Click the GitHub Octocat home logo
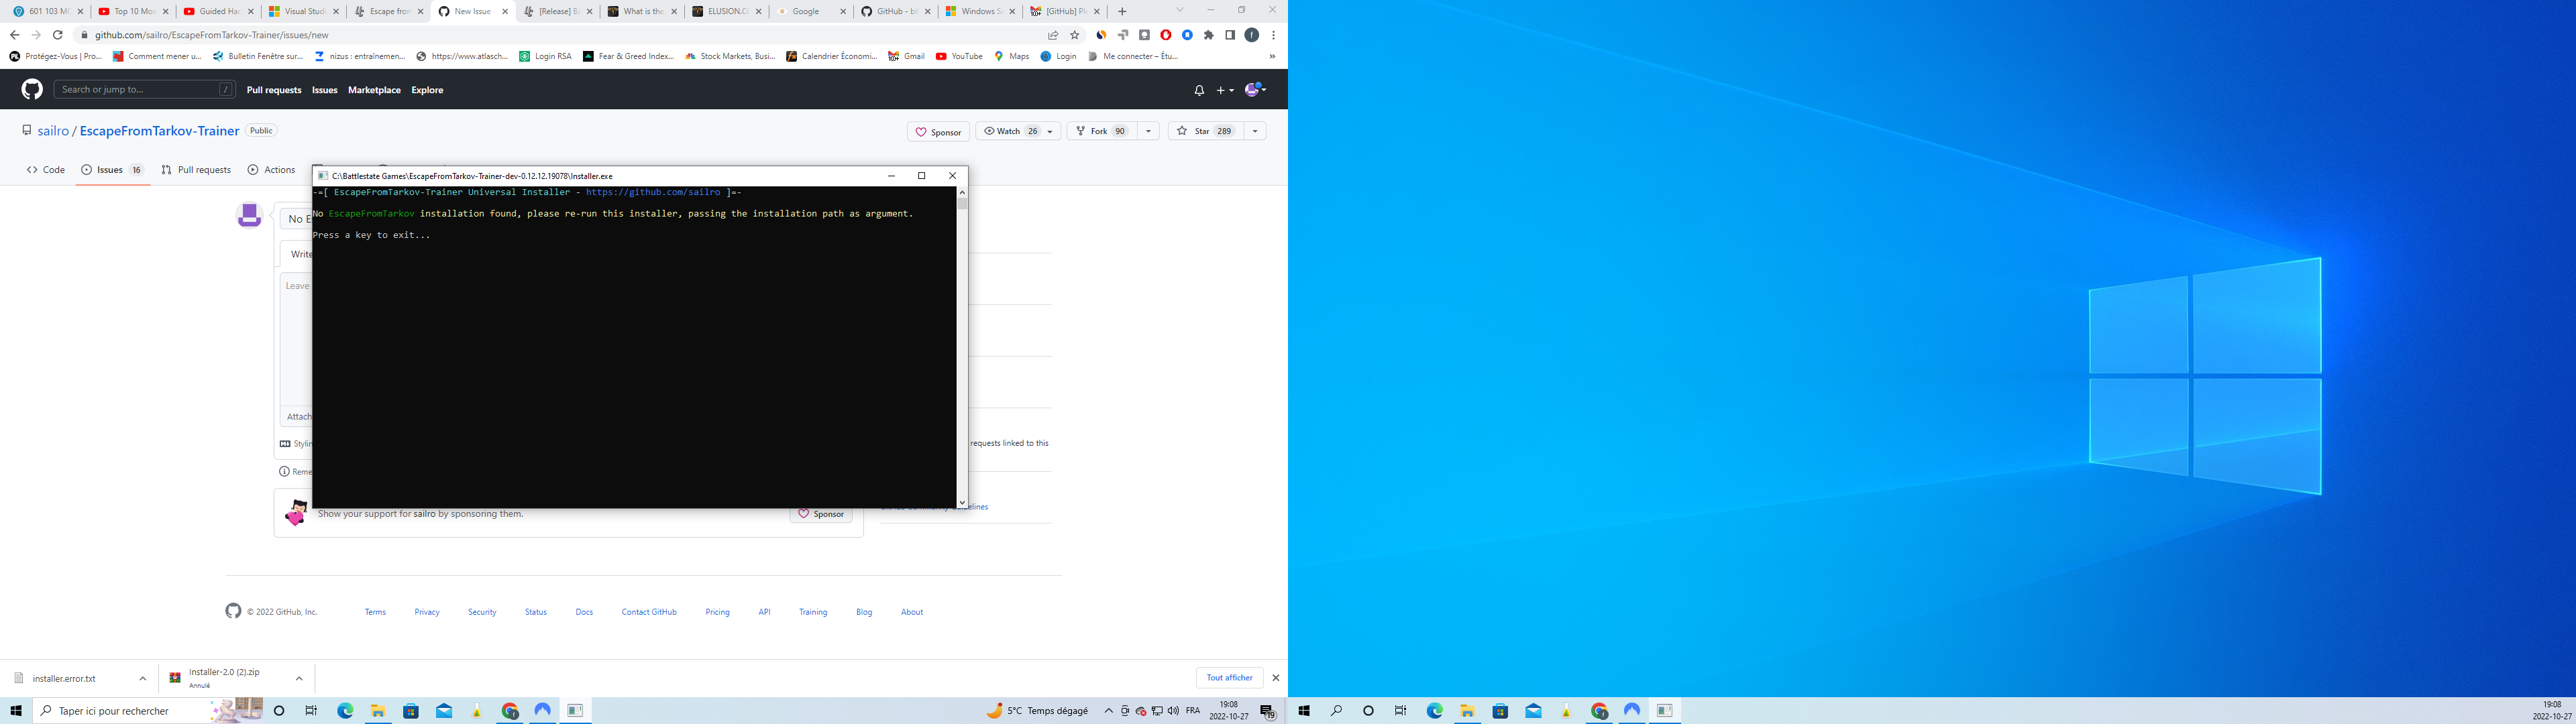2576x724 pixels. click(32, 90)
